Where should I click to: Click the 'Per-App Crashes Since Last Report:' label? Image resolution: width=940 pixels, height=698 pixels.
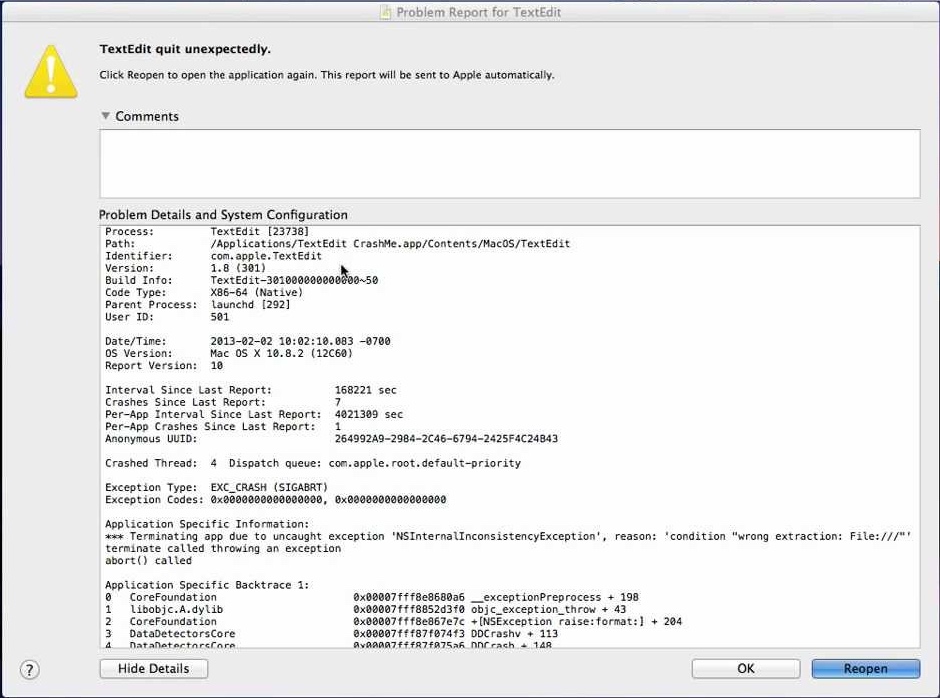[x=210, y=426]
